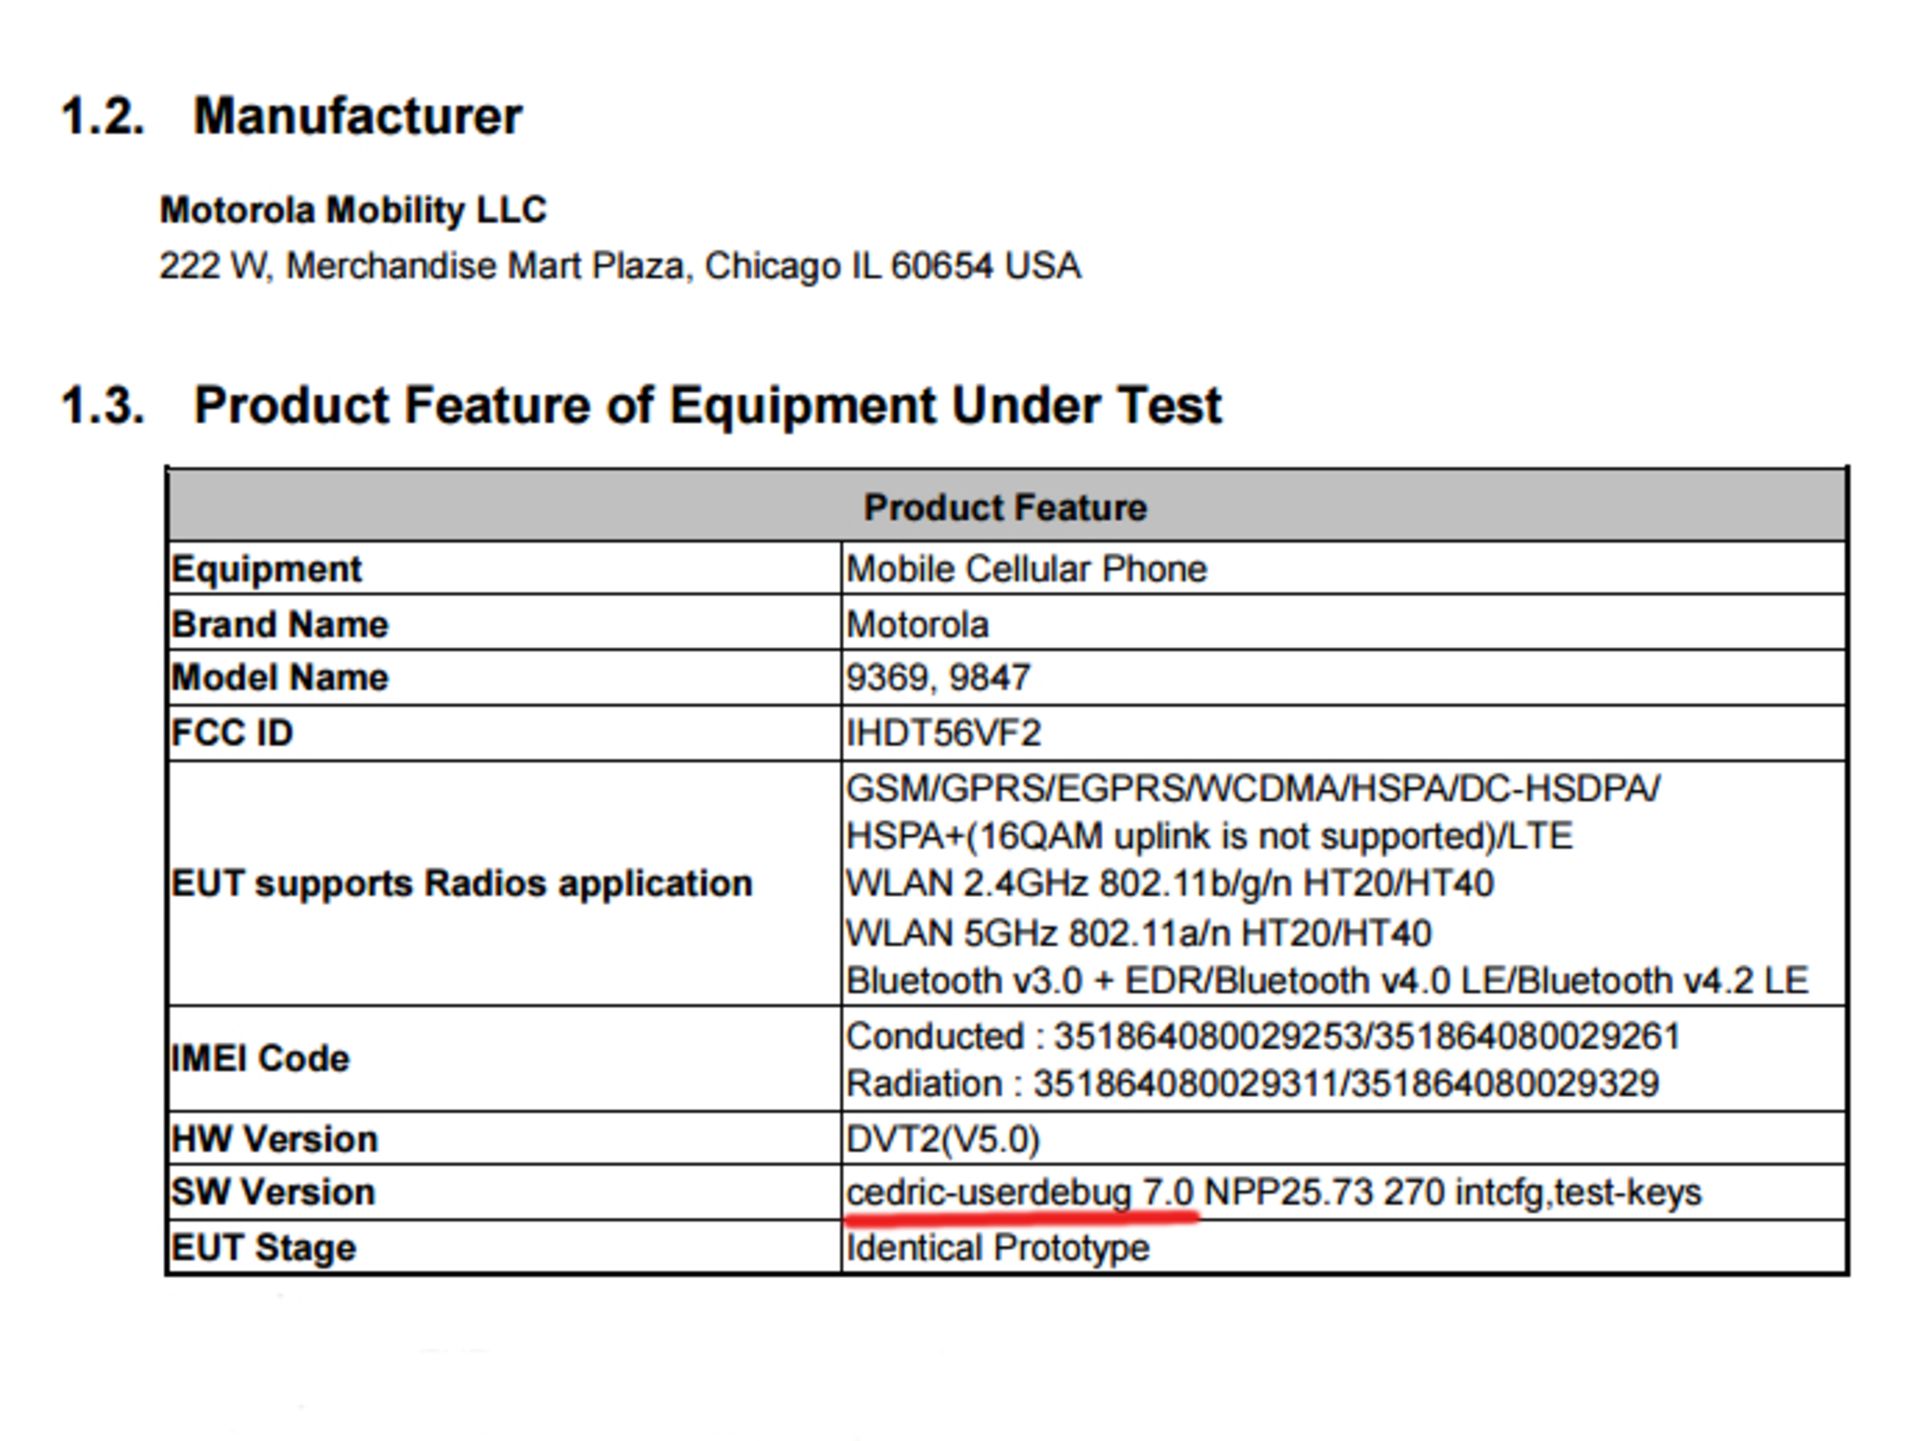Click the FCC ID value IHDT56VF2
Viewport: 1920px width, 1441px height.
[943, 733]
